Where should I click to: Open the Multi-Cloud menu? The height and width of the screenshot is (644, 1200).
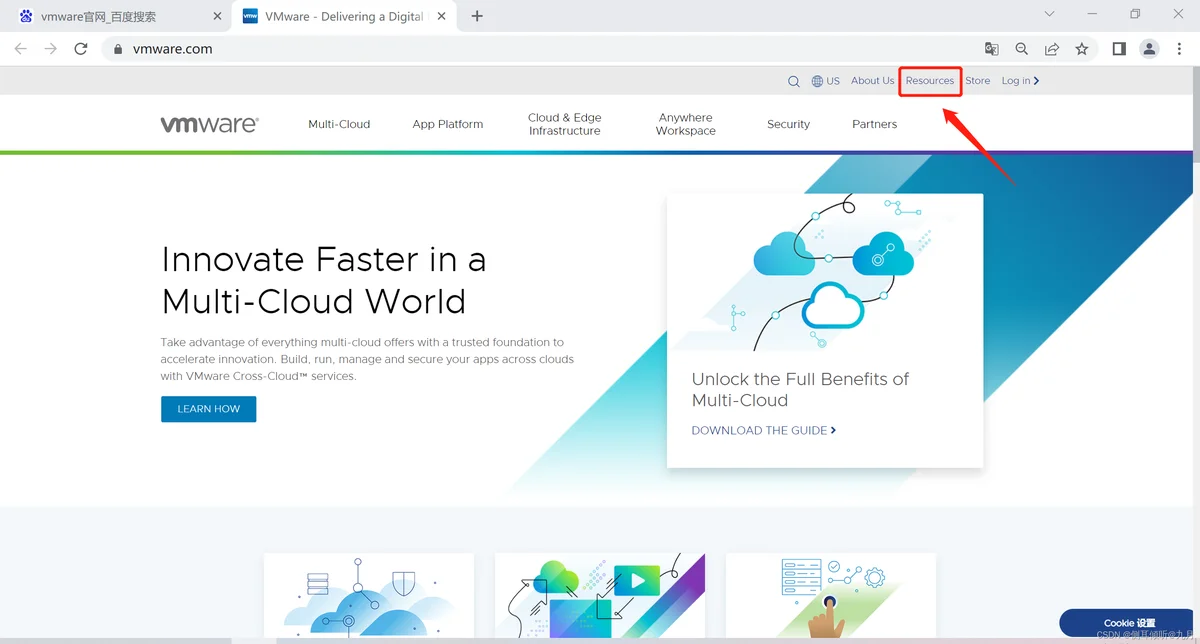[339, 124]
